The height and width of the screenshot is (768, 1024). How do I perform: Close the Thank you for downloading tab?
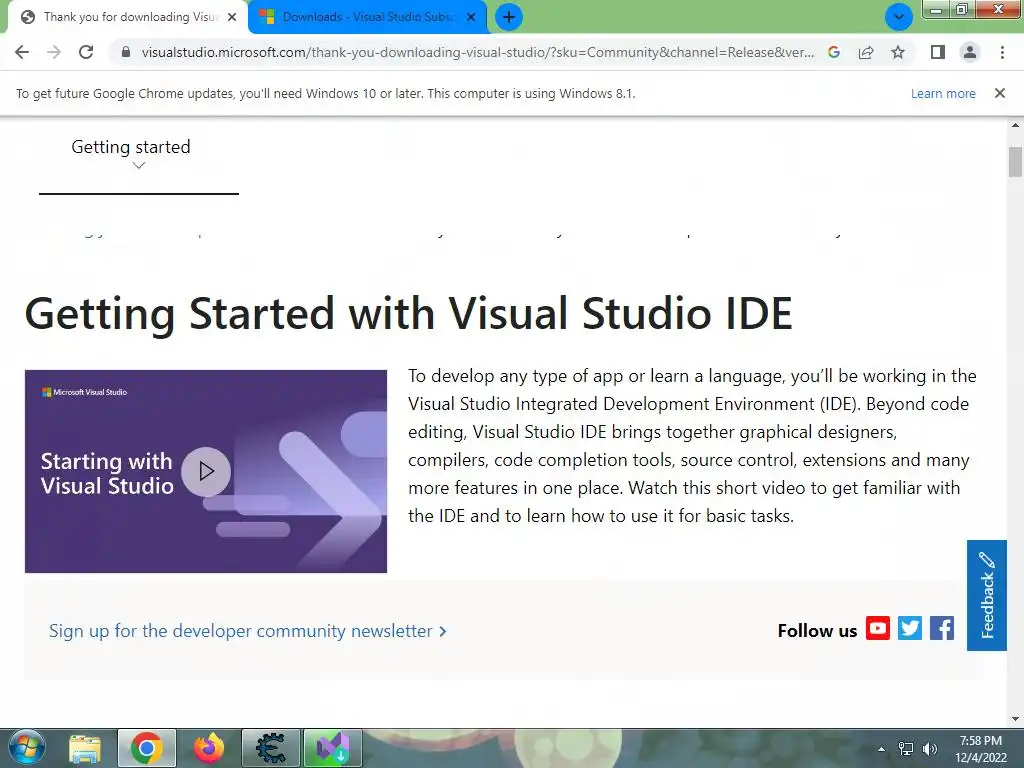pyautogui.click(x=232, y=18)
